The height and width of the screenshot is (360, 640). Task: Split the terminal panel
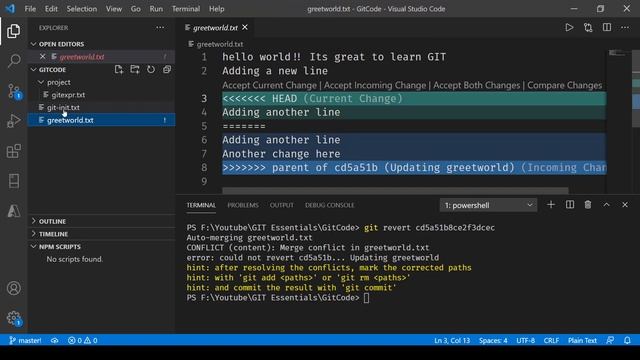tap(570, 204)
